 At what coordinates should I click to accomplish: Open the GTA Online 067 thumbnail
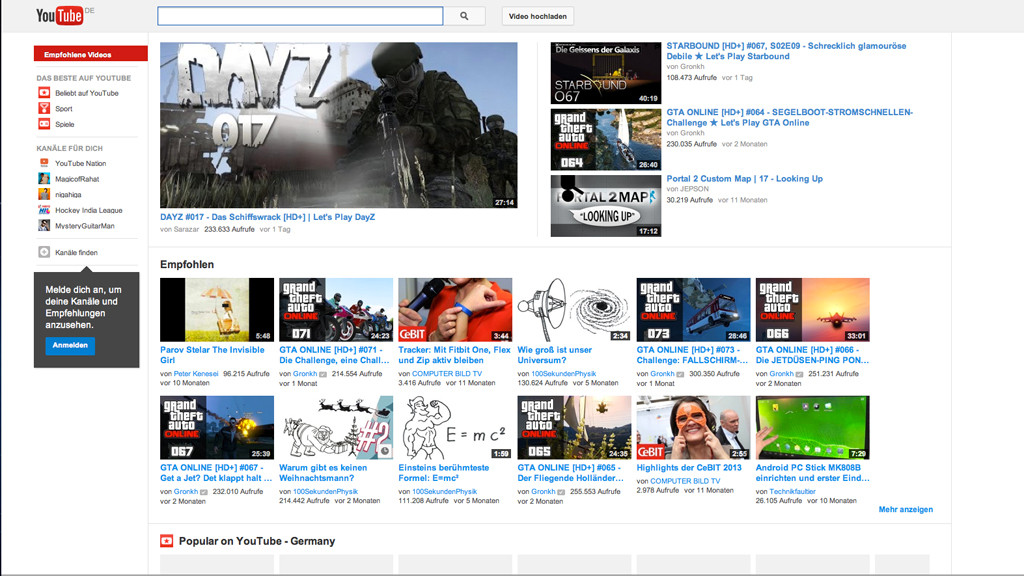tap(217, 428)
